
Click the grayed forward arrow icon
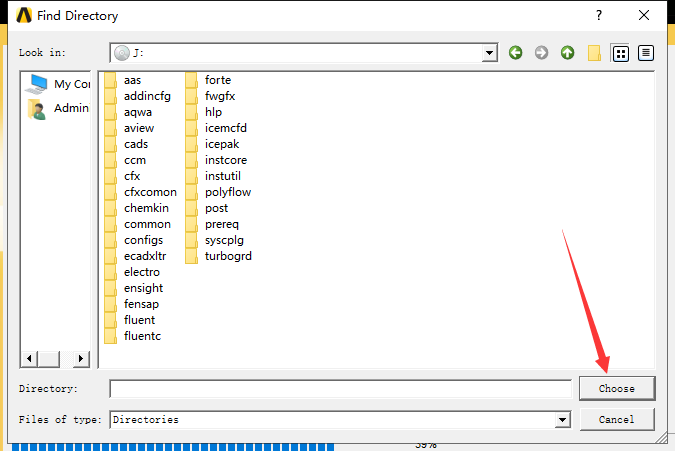(x=542, y=53)
